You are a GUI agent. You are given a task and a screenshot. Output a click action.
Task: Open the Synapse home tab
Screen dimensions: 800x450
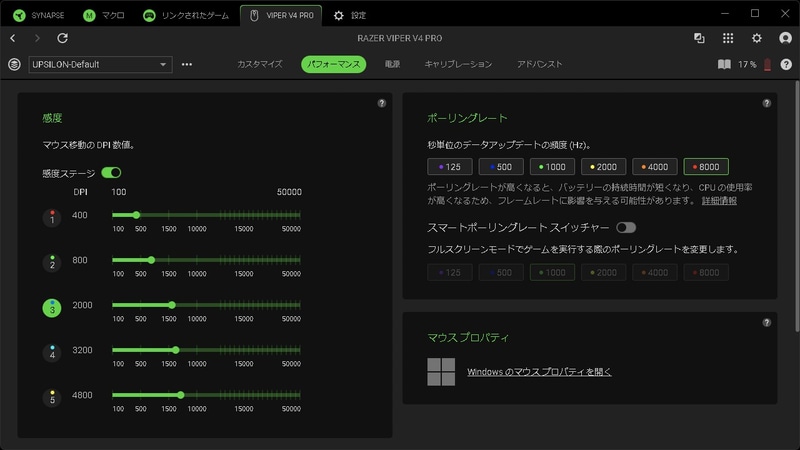point(39,15)
